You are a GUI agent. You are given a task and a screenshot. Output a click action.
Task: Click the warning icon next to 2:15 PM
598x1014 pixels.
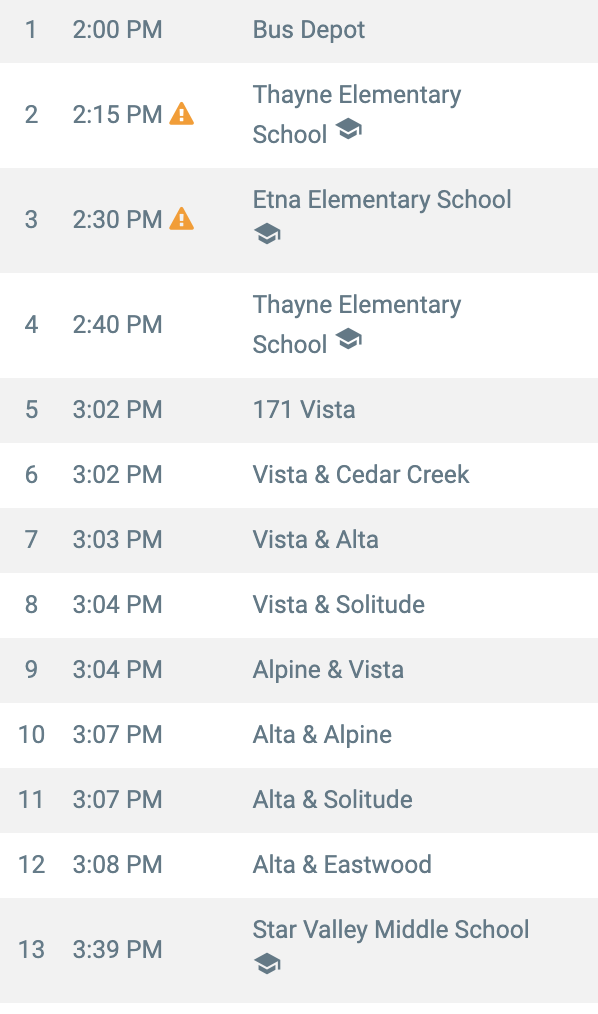click(x=182, y=114)
